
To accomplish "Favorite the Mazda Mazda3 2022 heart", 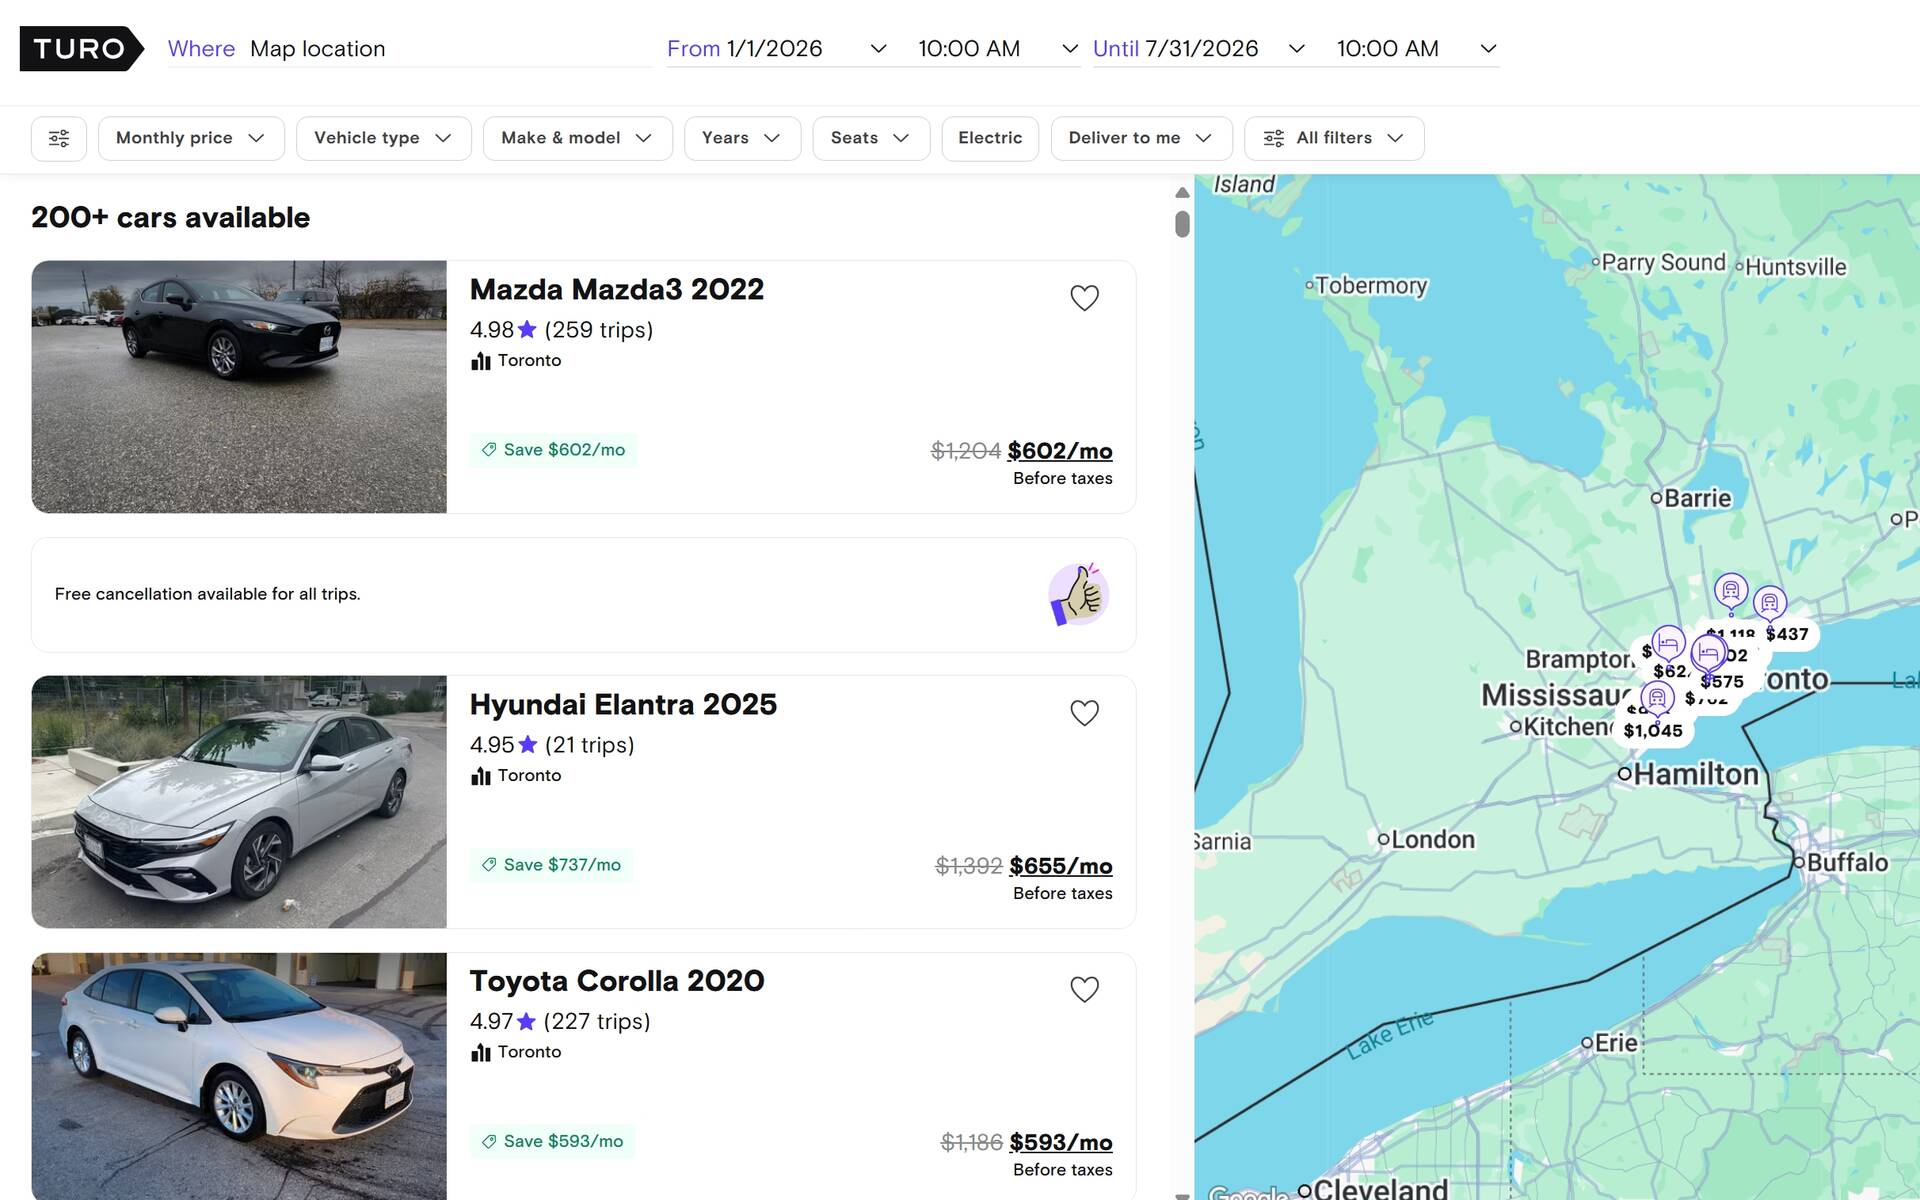I will 1084,298.
